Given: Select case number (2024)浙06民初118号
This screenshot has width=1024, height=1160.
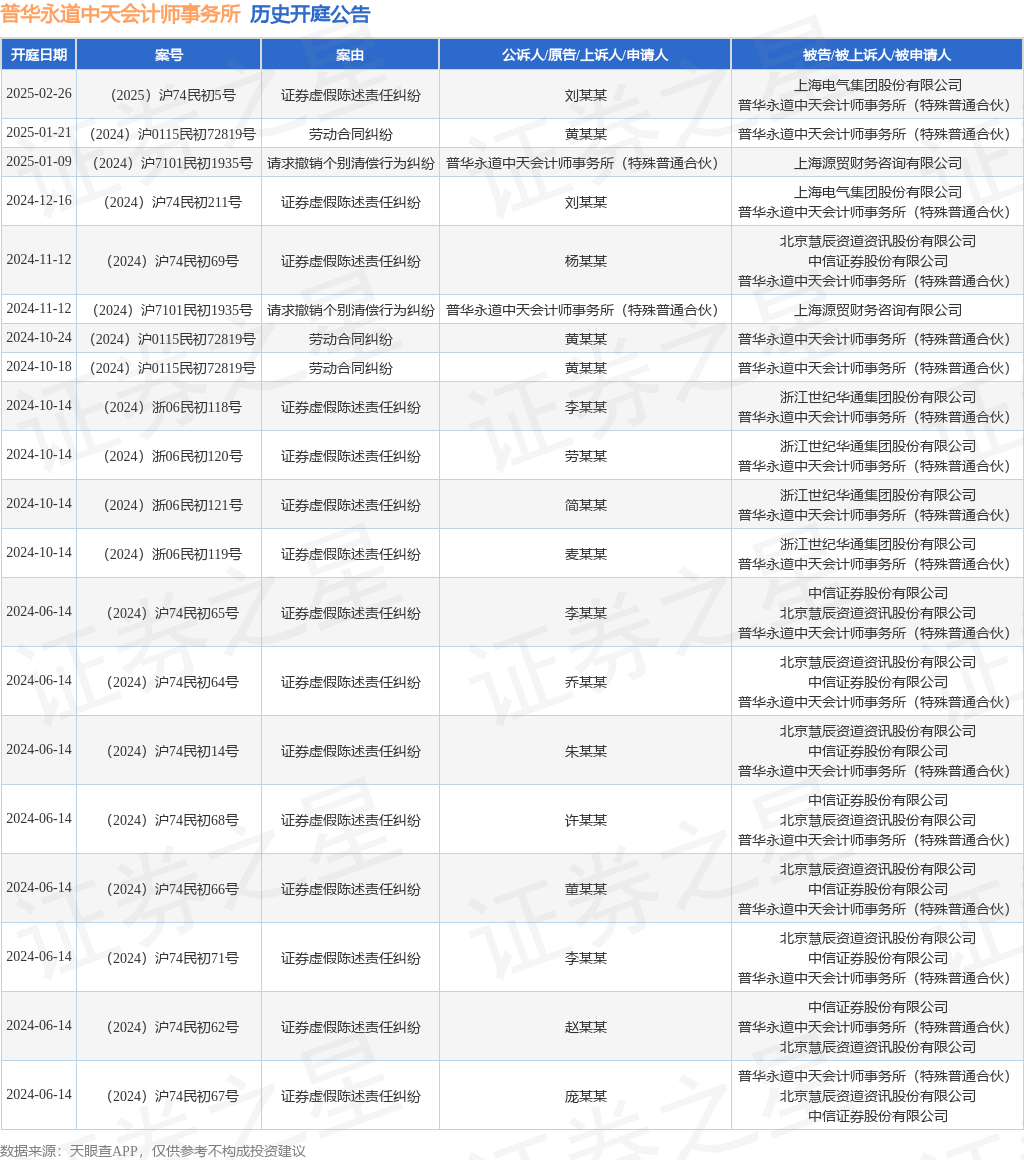Looking at the screenshot, I should [169, 408].
